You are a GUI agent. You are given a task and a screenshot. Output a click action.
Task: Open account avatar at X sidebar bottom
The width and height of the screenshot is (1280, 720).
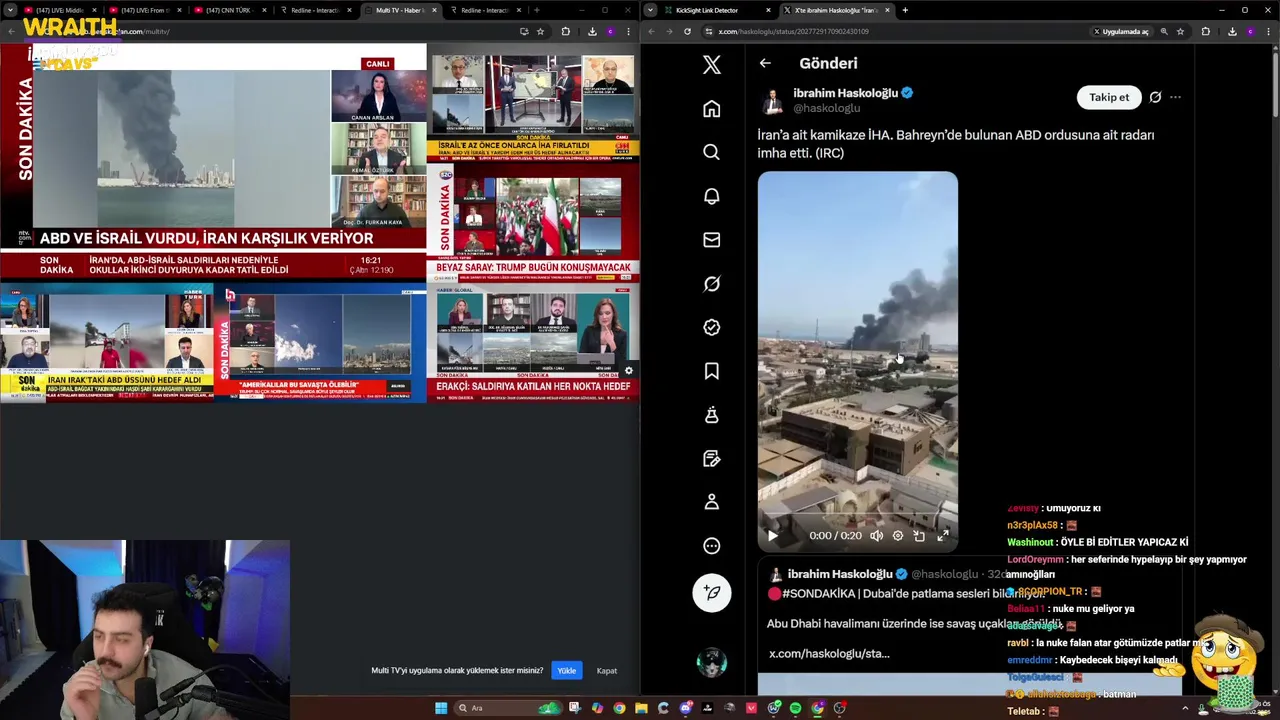[712, 662]
